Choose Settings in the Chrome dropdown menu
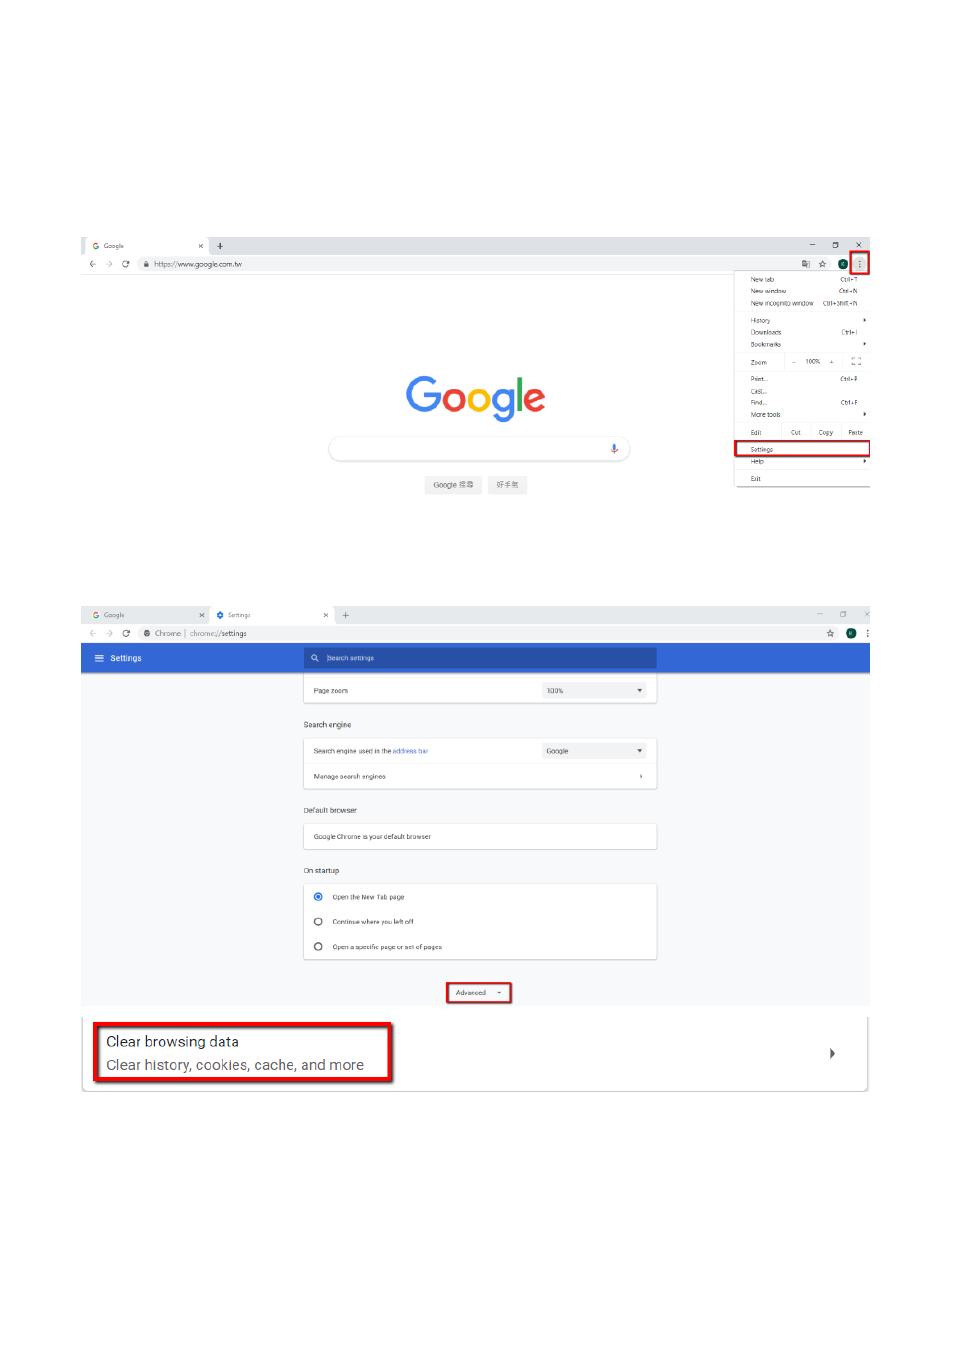 pyautogui.click(x=802, y=449)
